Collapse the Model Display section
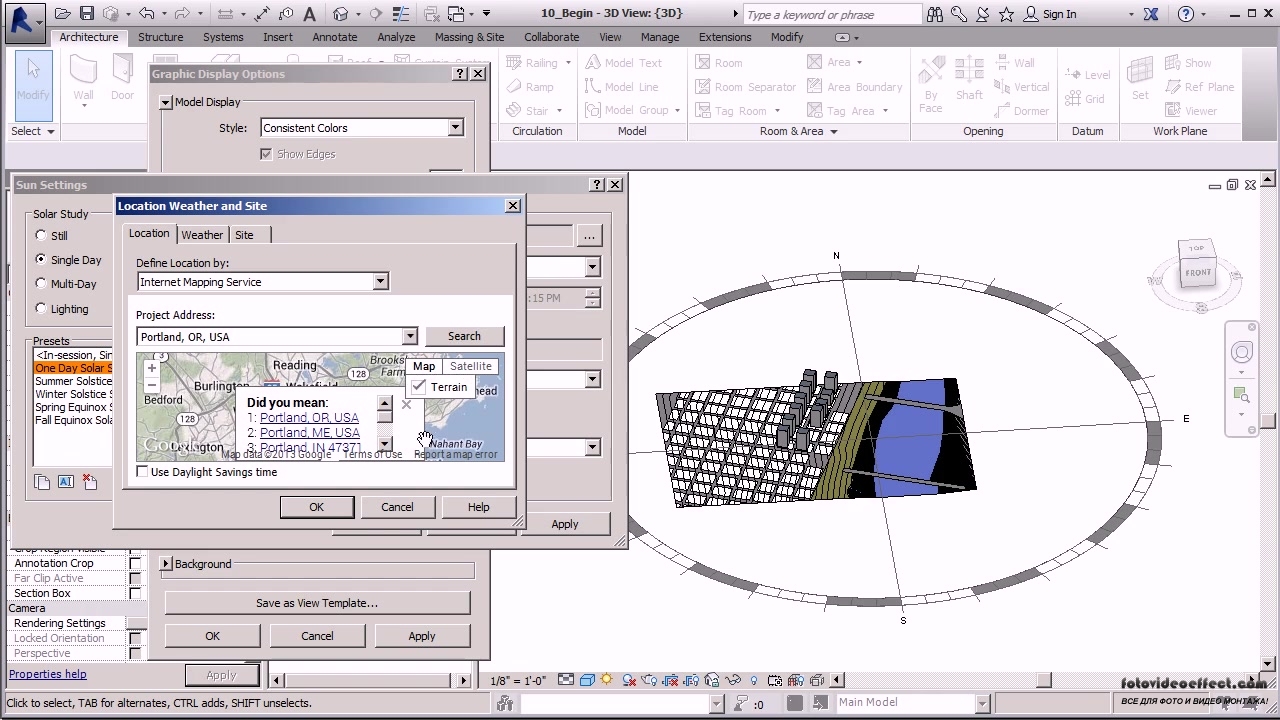1280x720 pixels. (165, 102)
